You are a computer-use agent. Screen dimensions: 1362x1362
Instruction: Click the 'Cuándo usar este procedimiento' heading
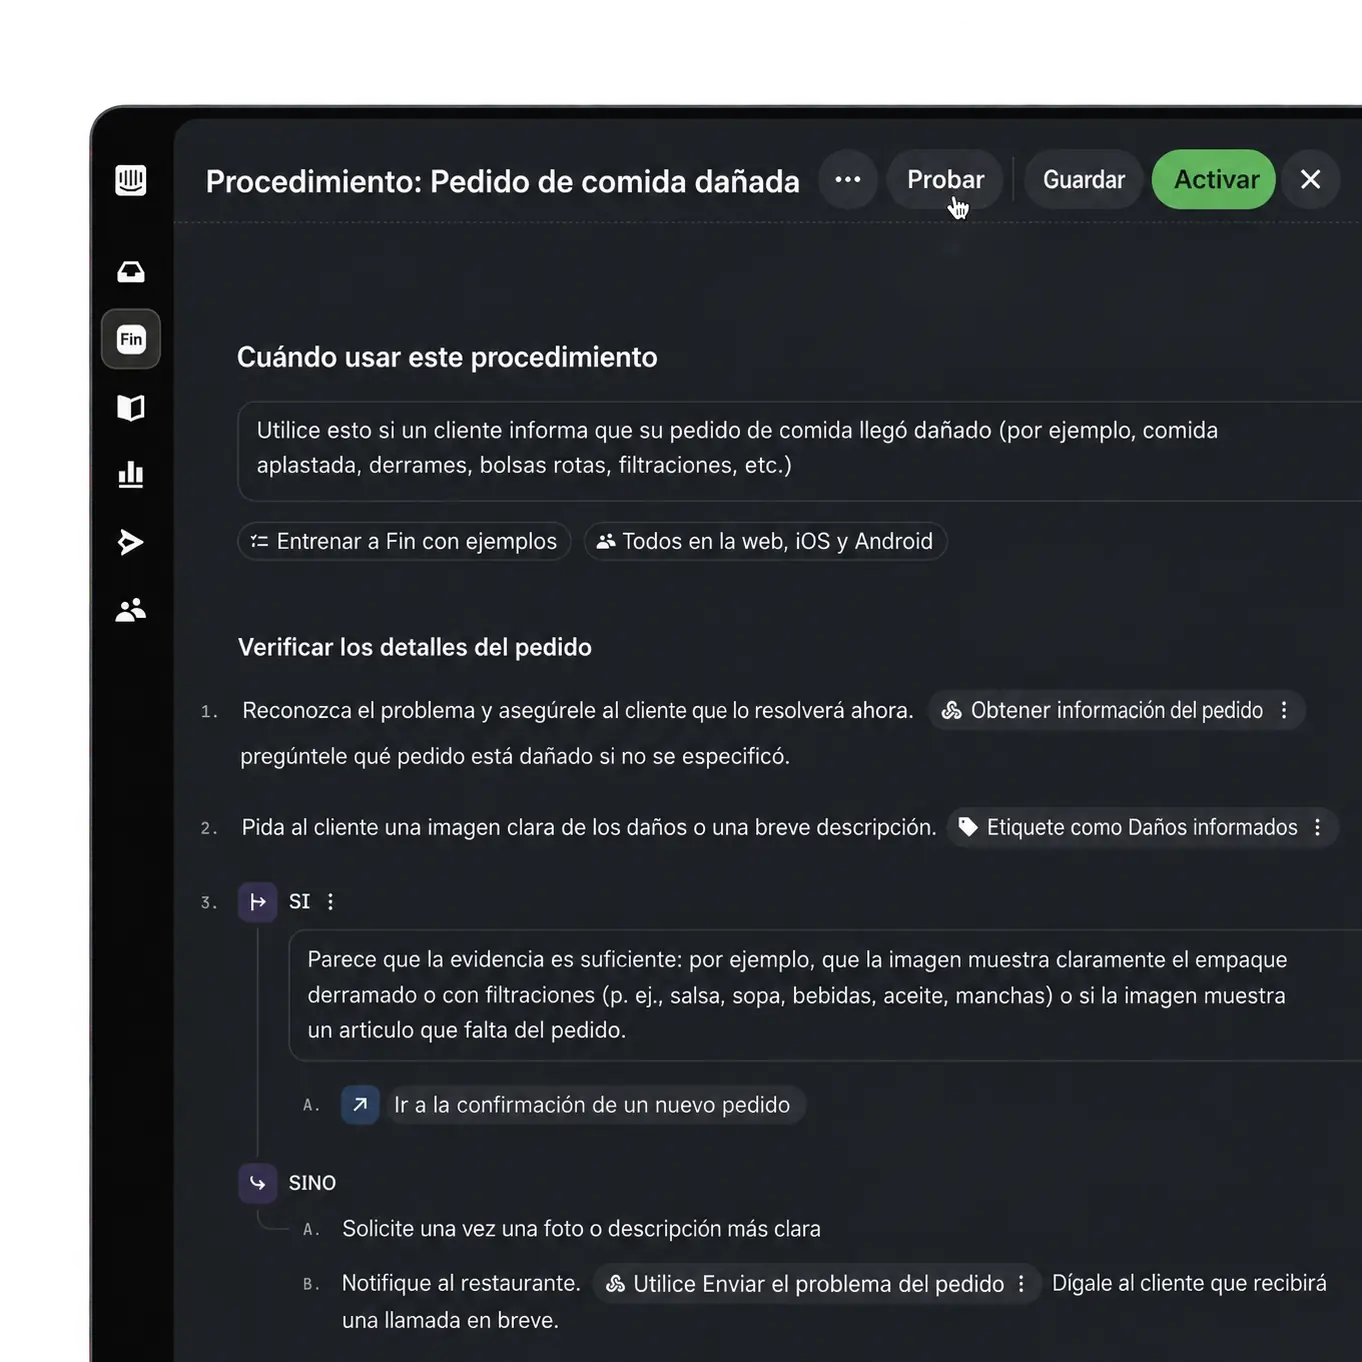pos(447,357)
